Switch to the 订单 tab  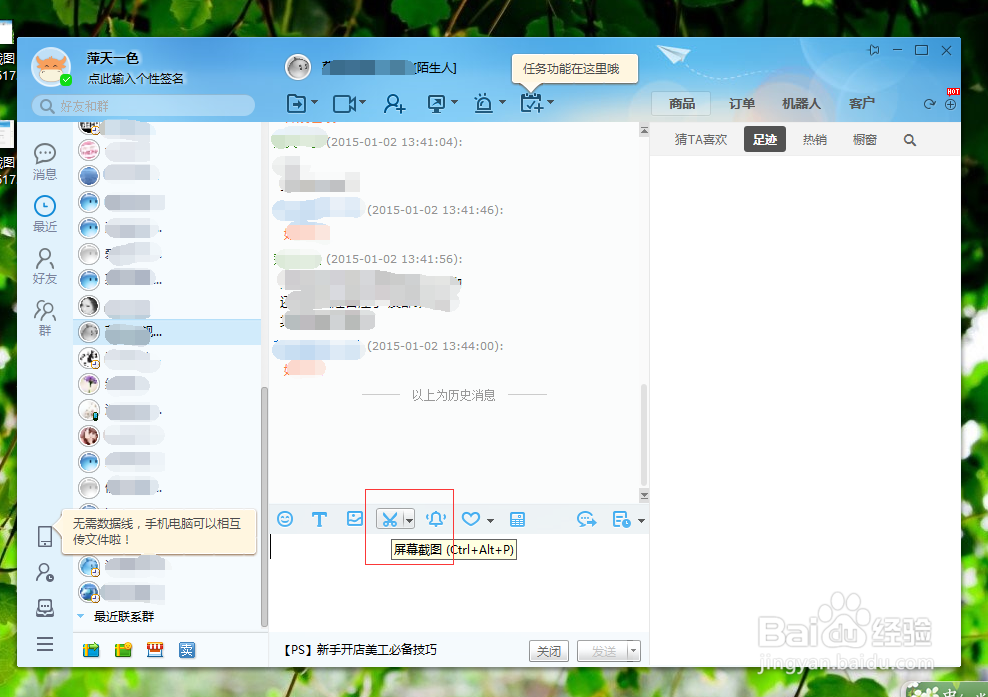coord(742,103)
